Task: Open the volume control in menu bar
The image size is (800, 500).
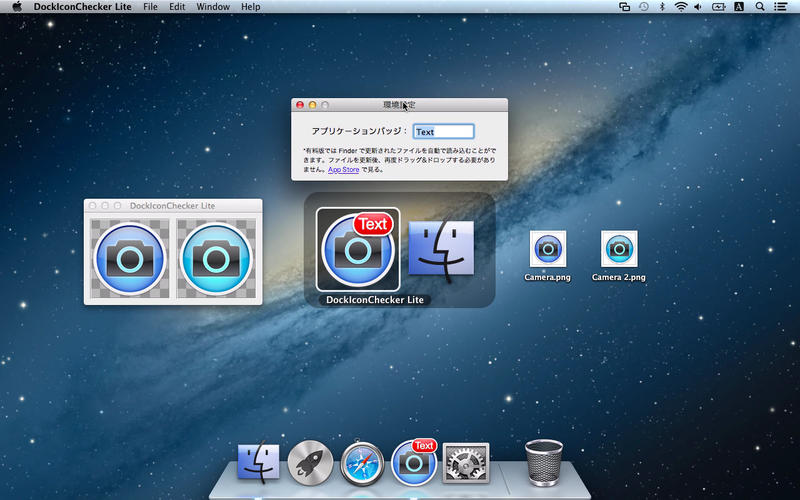Action: pos(698,7)
